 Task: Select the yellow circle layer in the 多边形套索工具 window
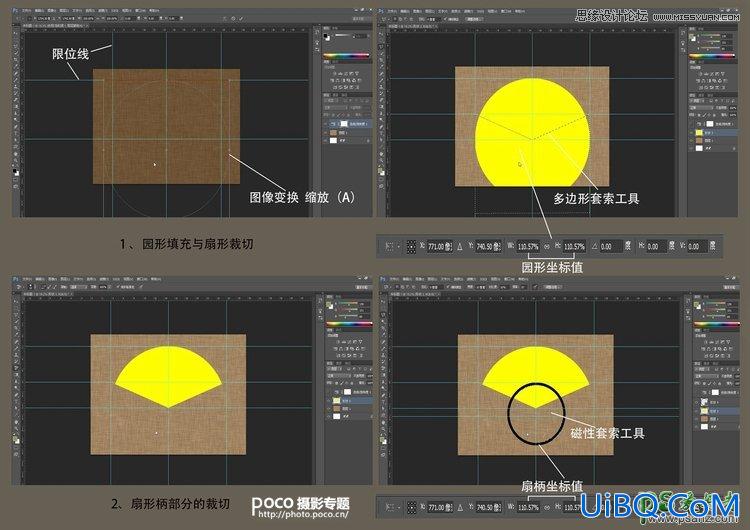(x=714, y=132)
